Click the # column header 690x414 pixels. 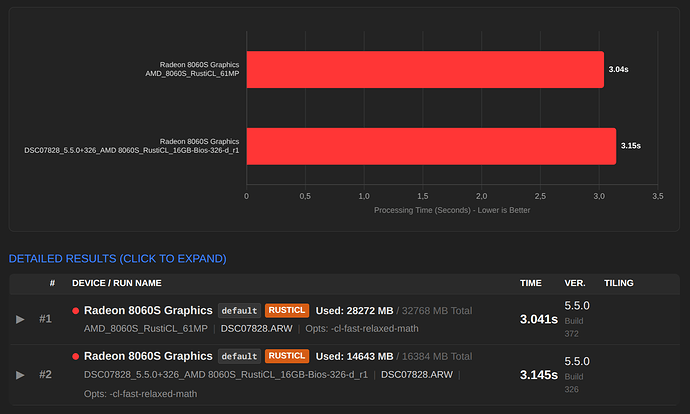(52, 283)
